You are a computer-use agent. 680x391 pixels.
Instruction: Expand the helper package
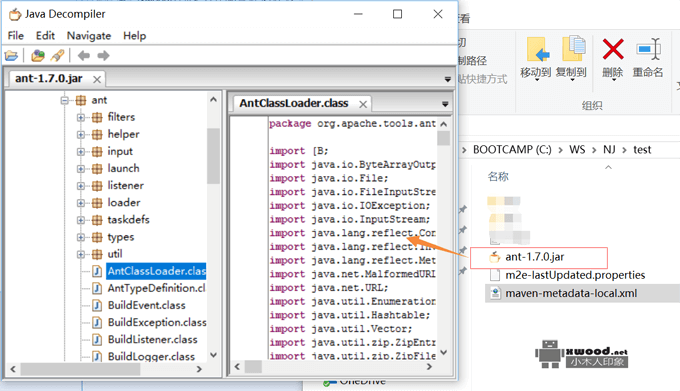pos(81,134)
